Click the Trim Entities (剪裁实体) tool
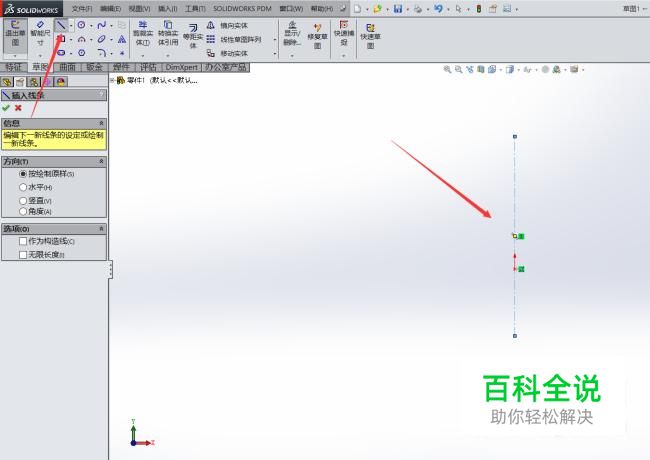 (x=143, y=34)
